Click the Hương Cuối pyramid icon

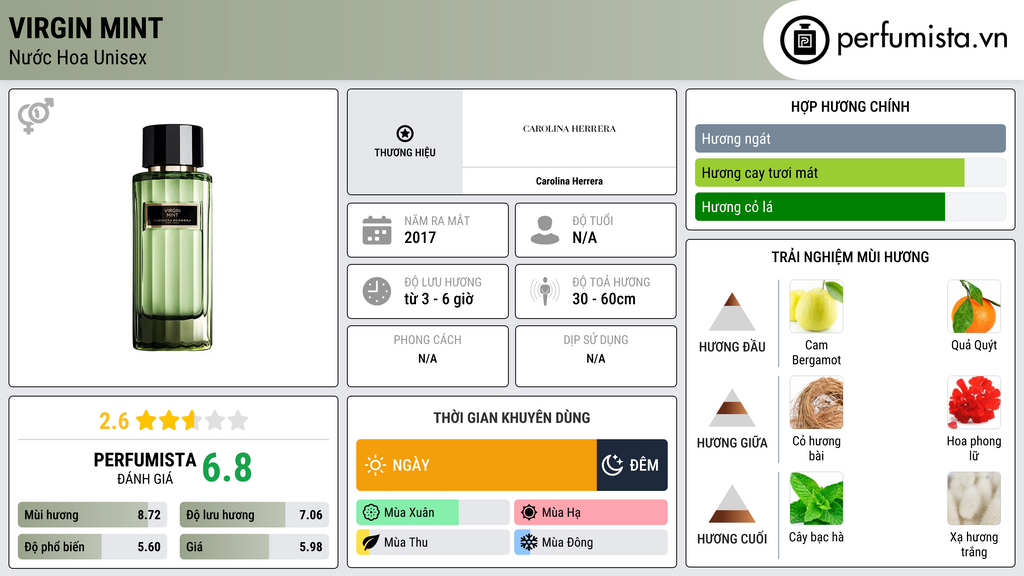click(x=732, y=504)
